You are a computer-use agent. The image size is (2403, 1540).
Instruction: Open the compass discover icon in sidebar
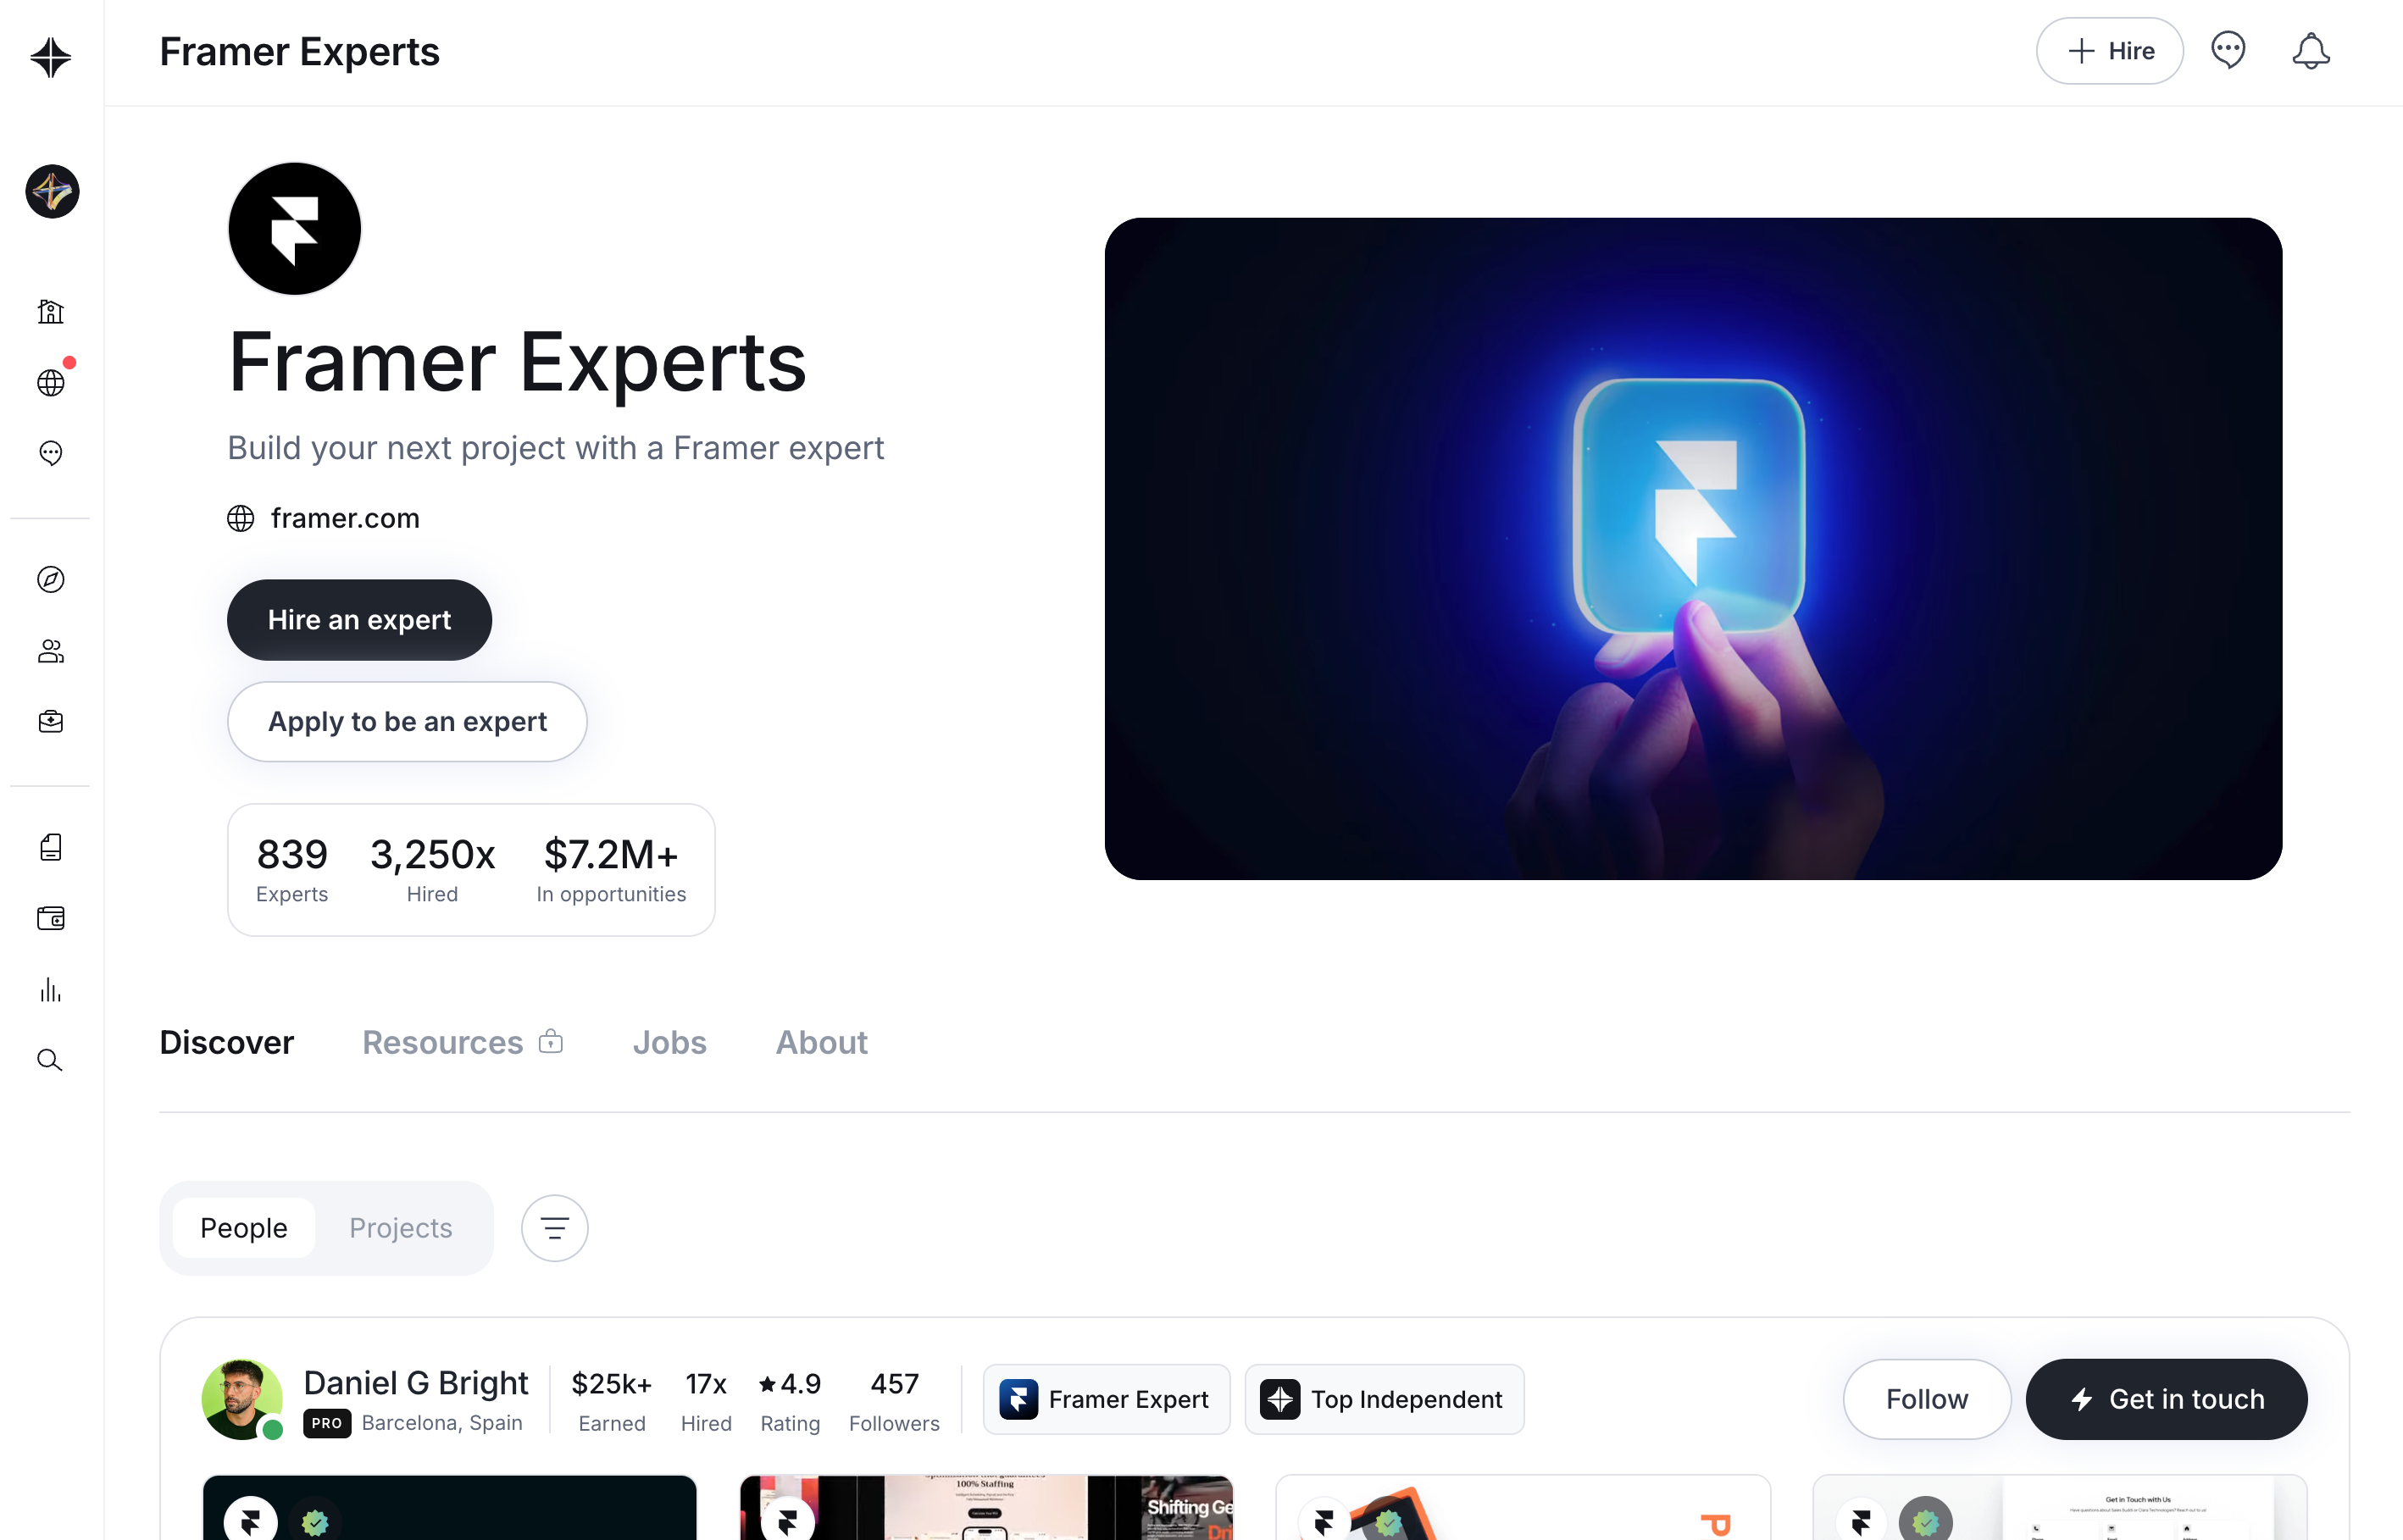coord(51,579)
